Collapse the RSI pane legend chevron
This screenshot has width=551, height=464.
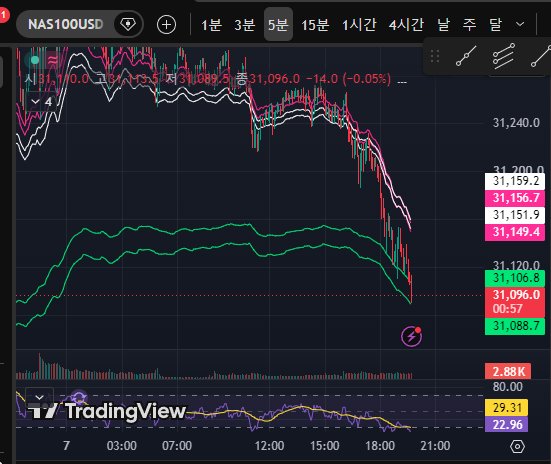(x=40, y=397)
